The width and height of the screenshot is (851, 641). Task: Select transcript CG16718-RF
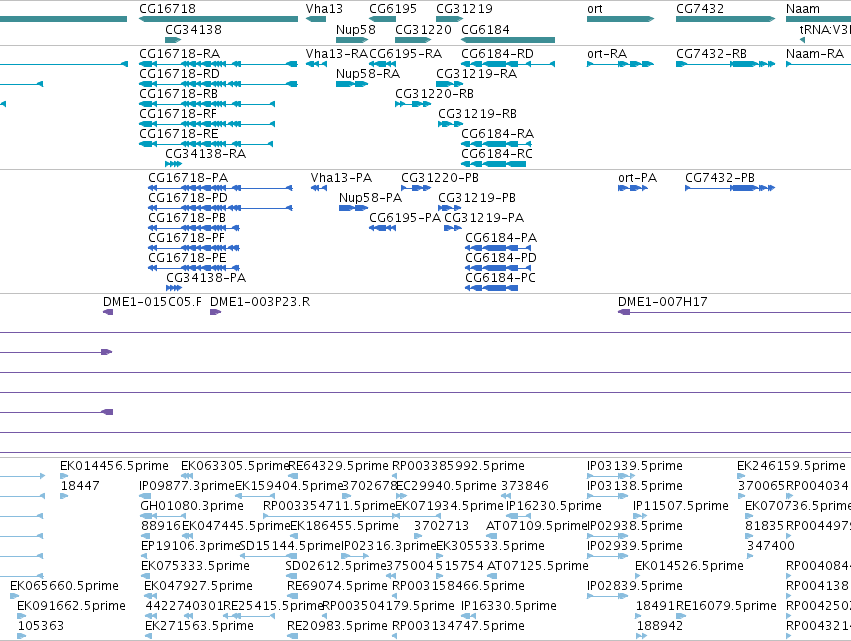coord(178,114)
